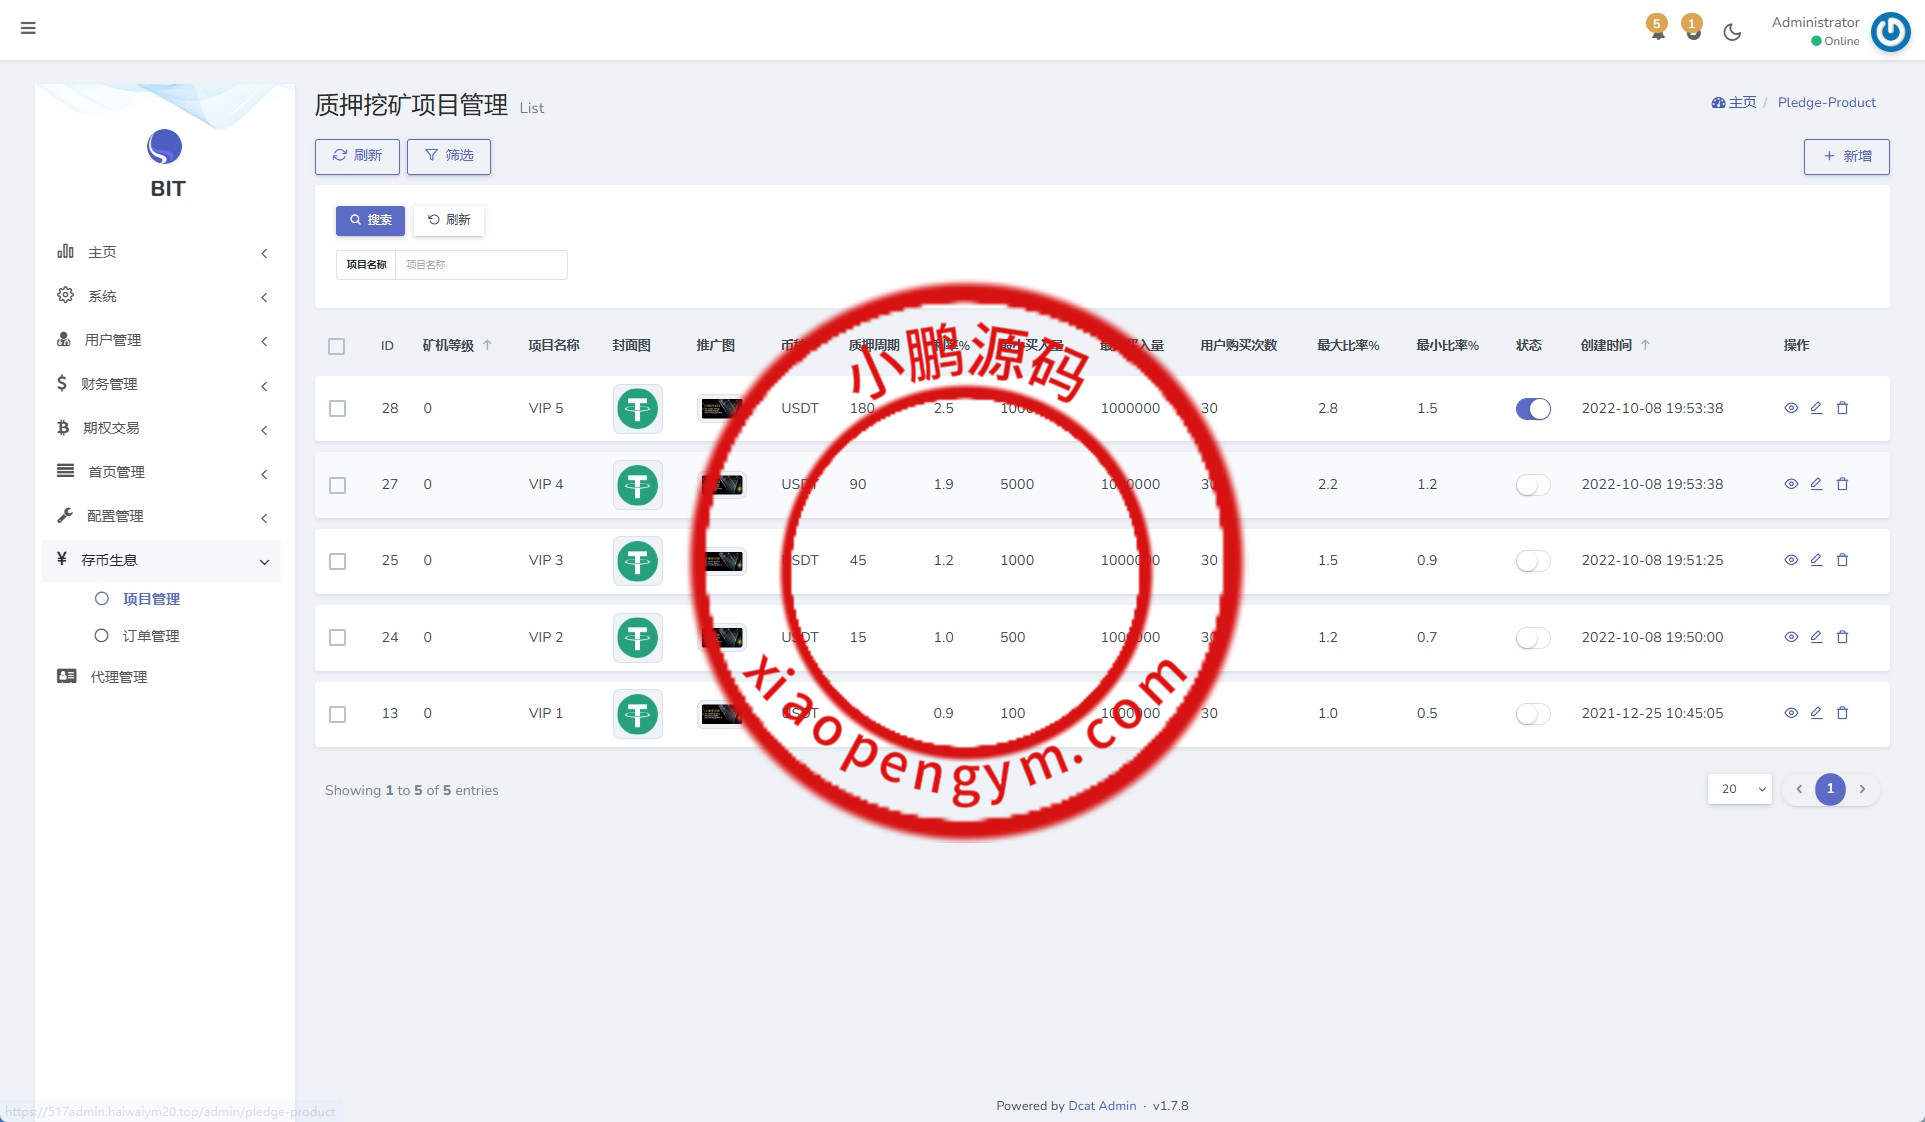Open the page size 20 dropdown
The image size is (1925, 1122).
1739,789
